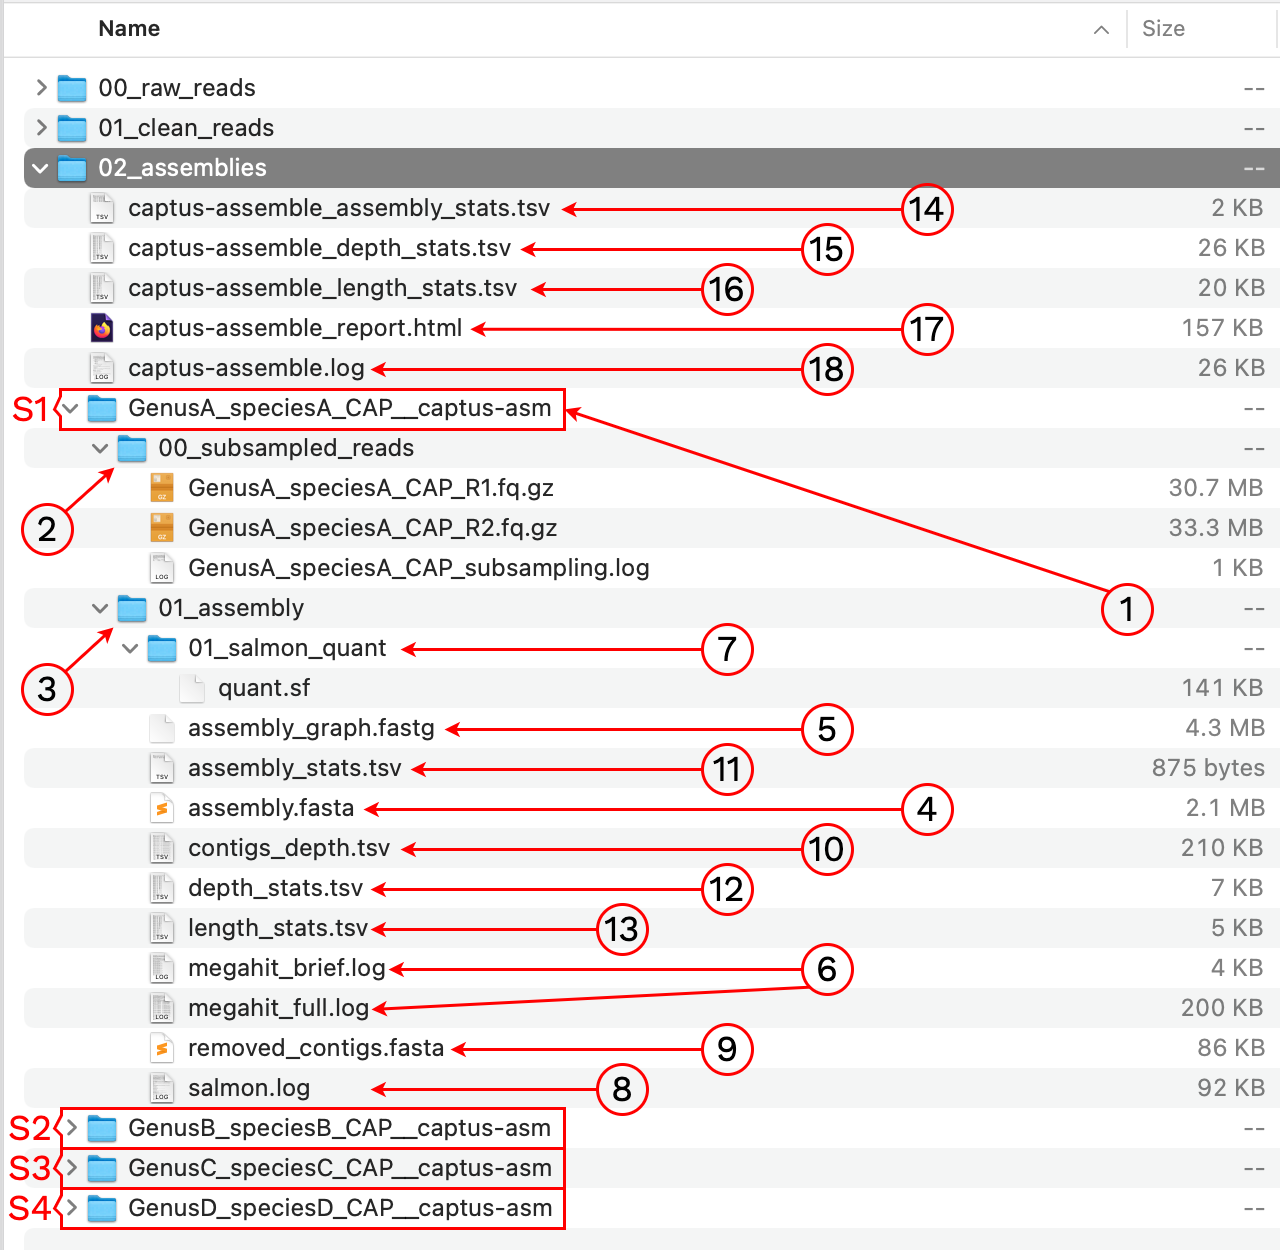Expand the GenusD_speciesD_CAP__captus-asm folder chevron
The image size is (1280, 1250).
(x=71, y=1208)
